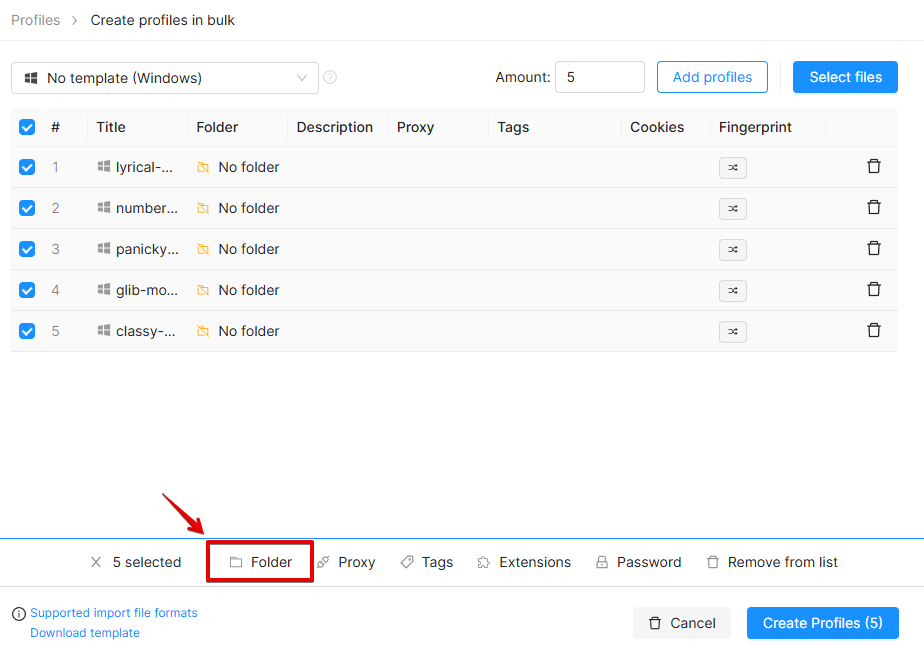Click the Windows icon next to glib-mo title

coord(104,289)
